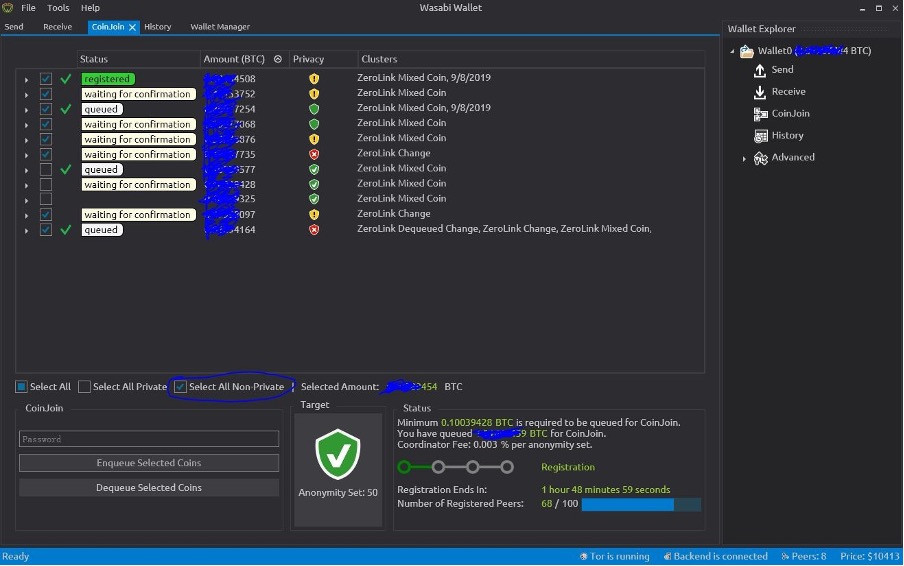
Task: Click green privacy shield on the 7254 row
Action: [x=314, y=109]
